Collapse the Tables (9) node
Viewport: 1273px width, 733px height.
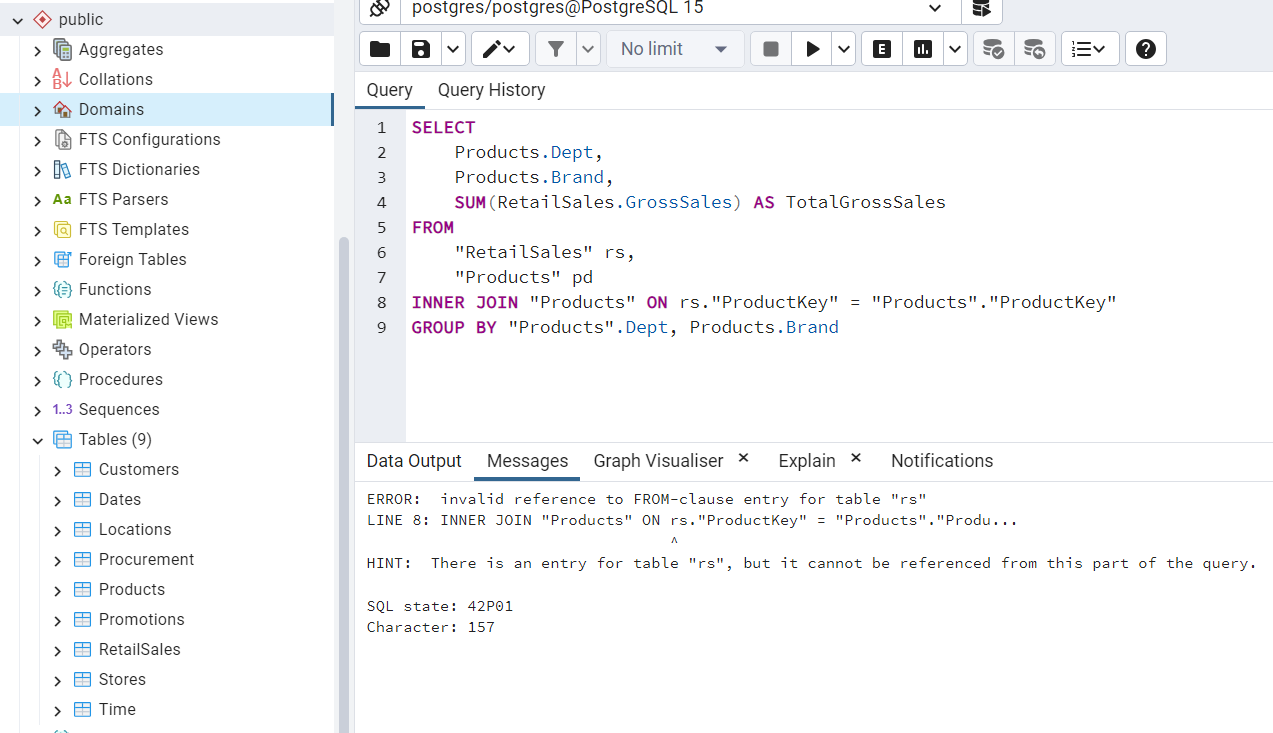click(x=38, y=440)
